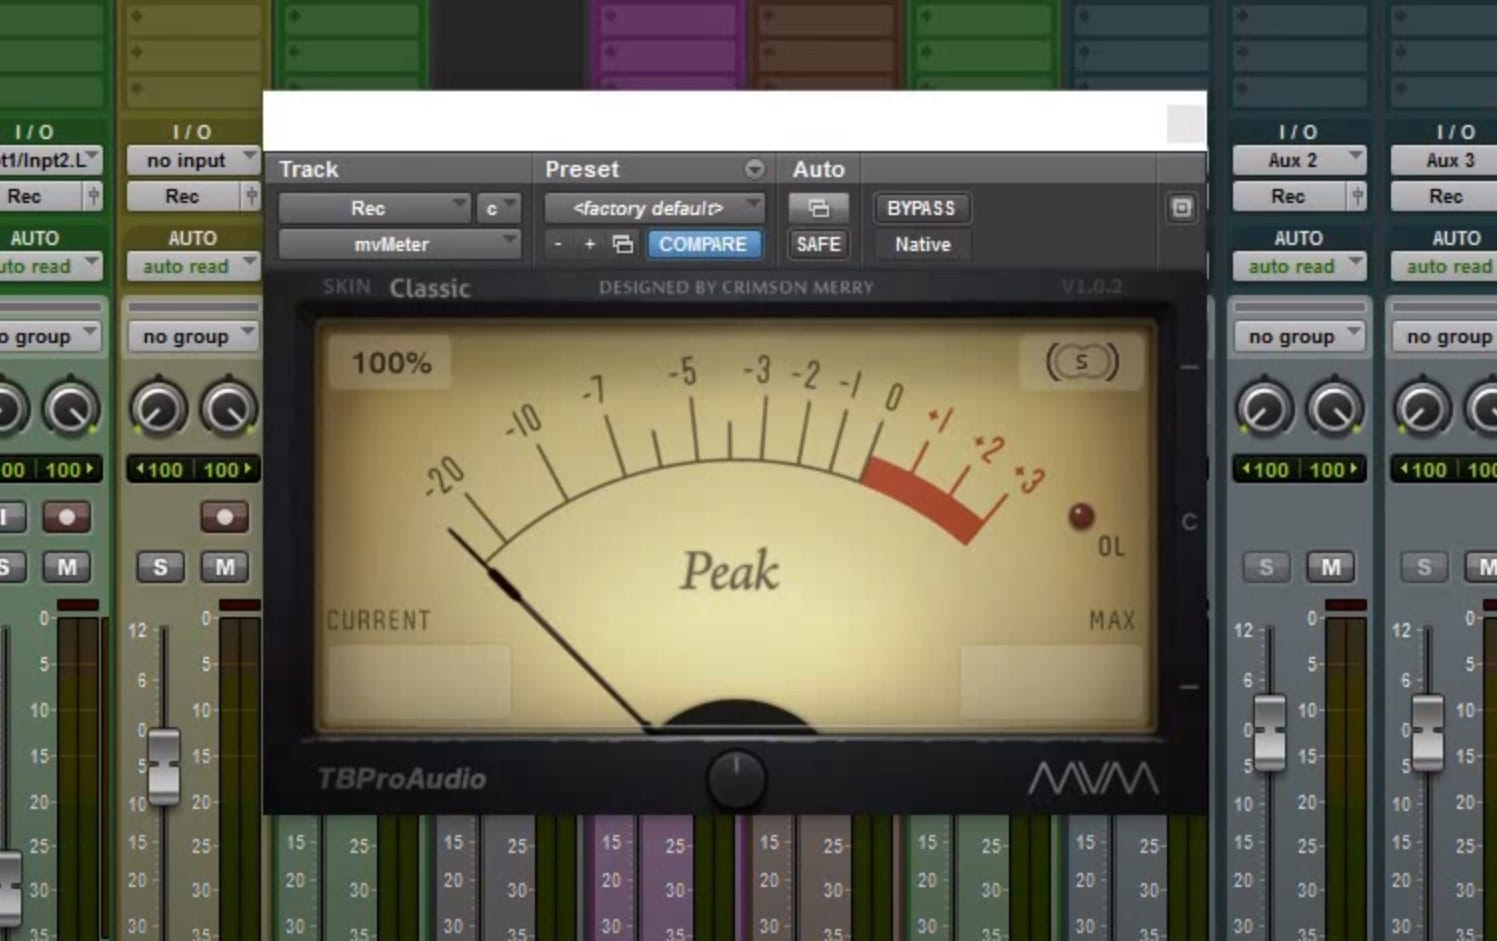The width and height of the screenshot is (1497, 941).
Task: Click the Native plug-in format label
Action: tap(922, 244)
